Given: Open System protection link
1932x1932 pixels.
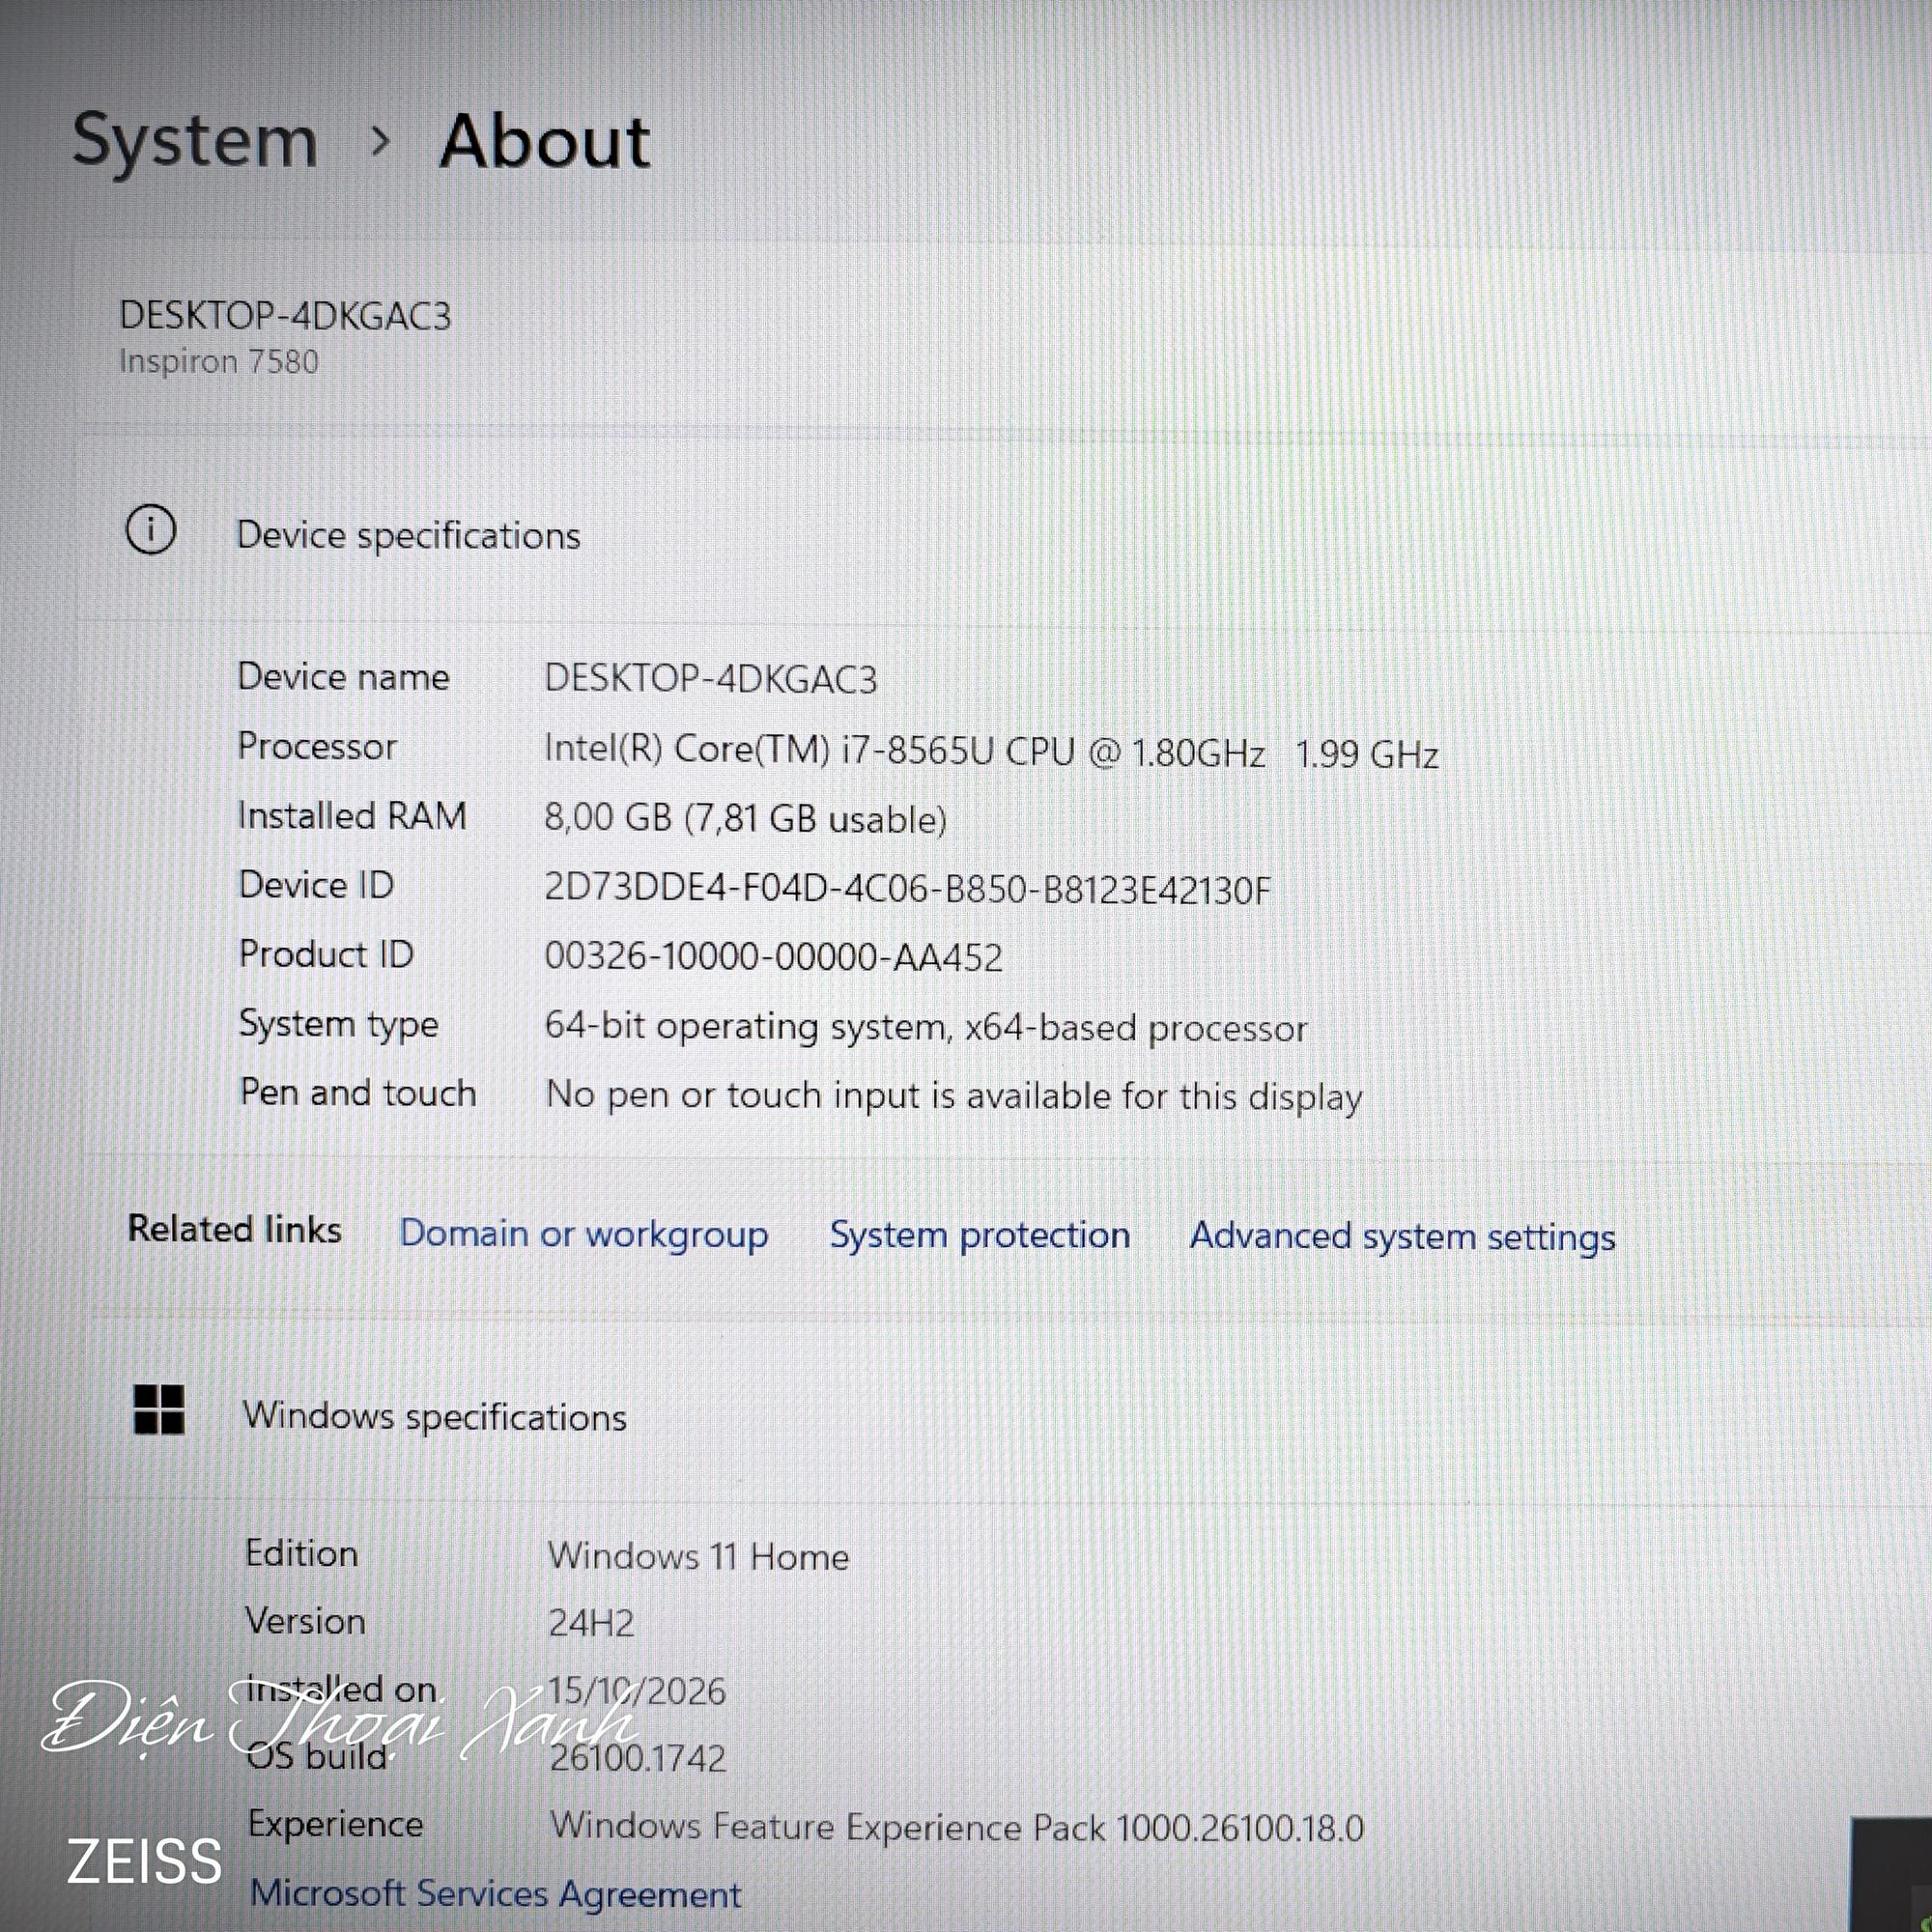Looking at the screenshot, I should tap(980, 1236).
